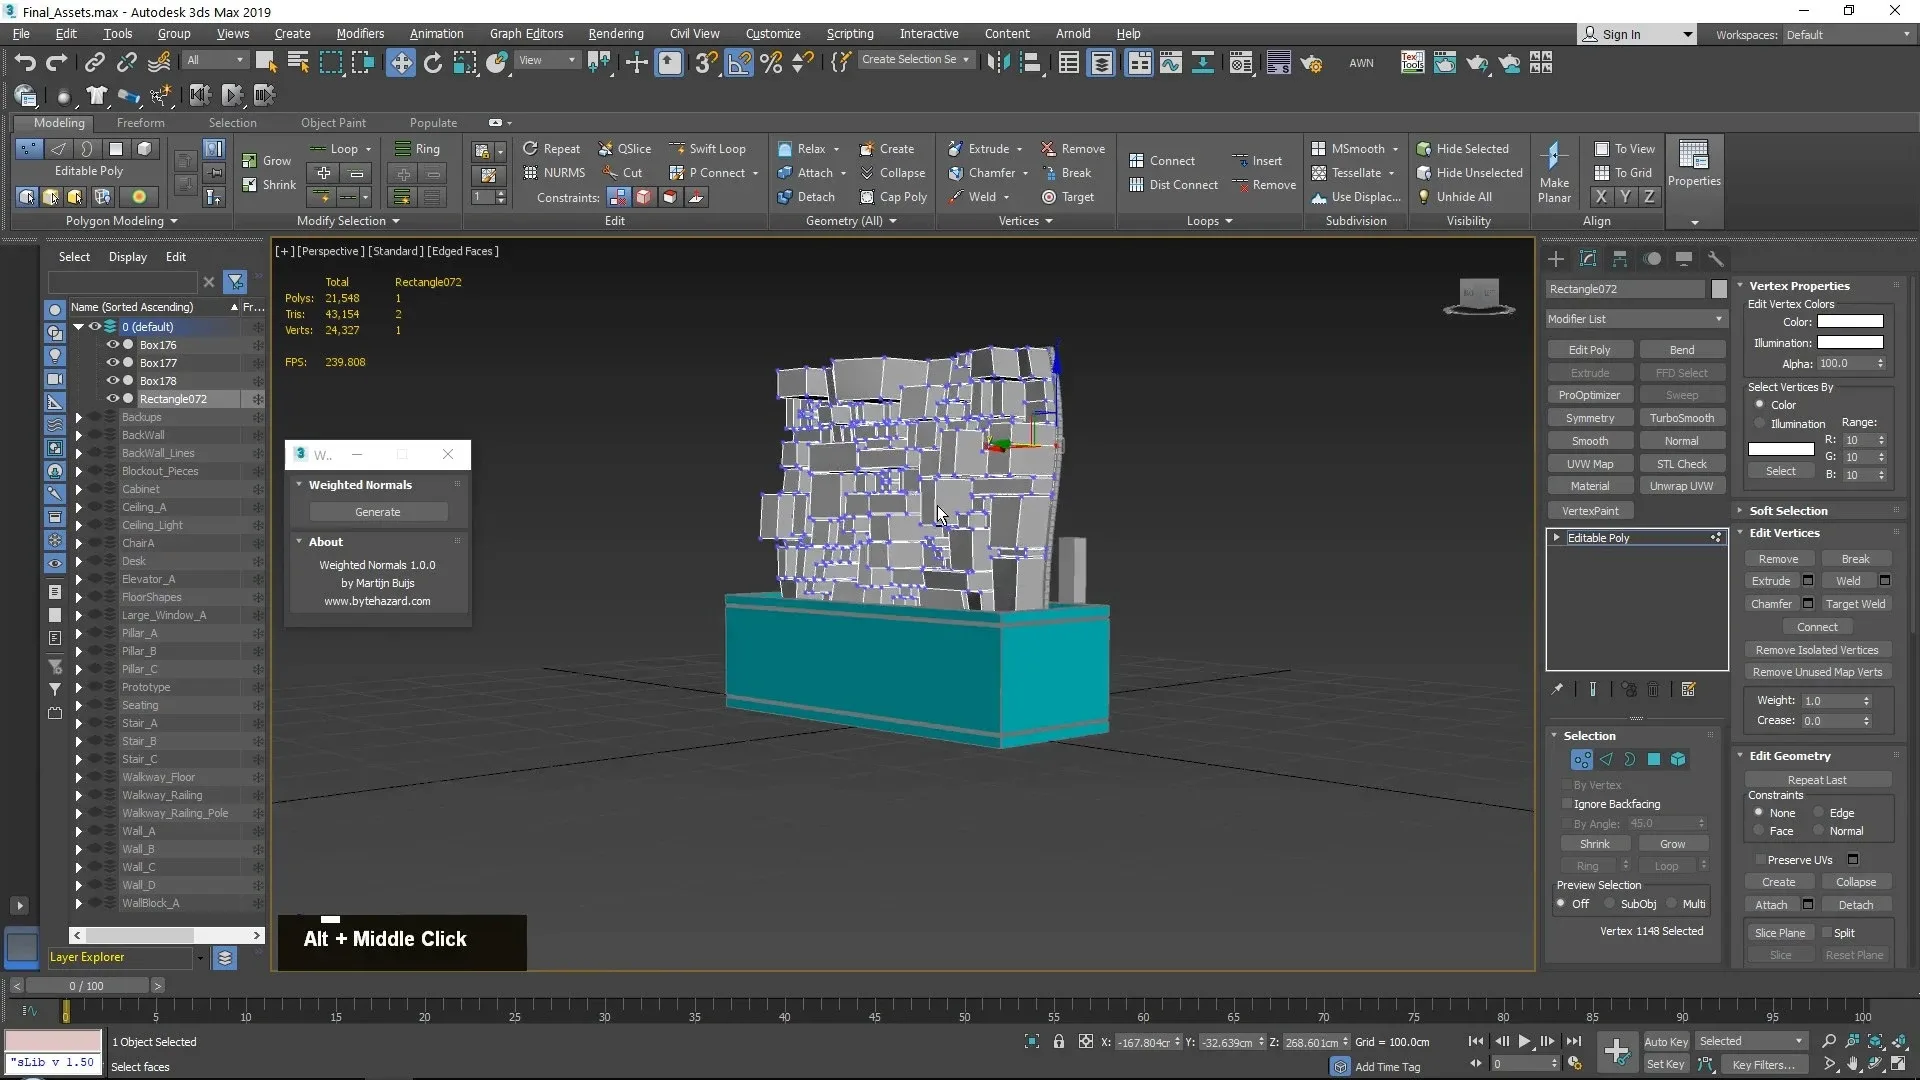
Task: Click the Rectangle072 object color swatch
Action: click(x=1718, y=289)
